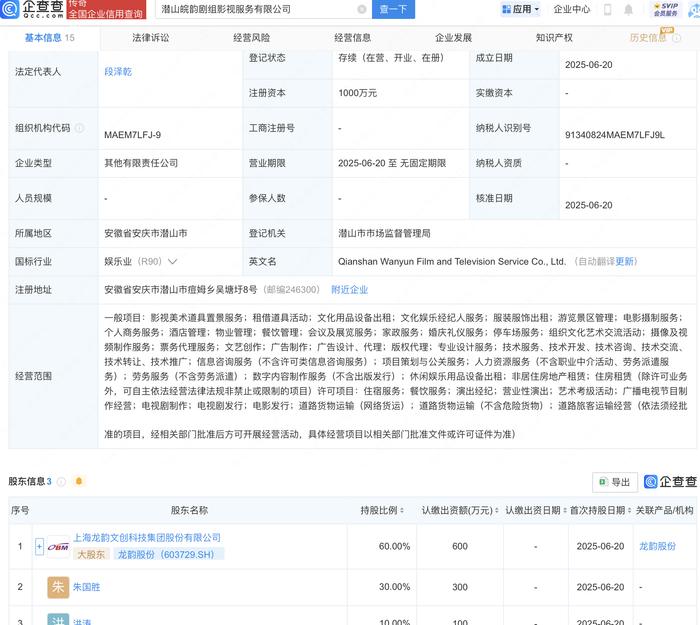Open legal representative 段泽乾 link
700x625 pixels.
[118, 72]
